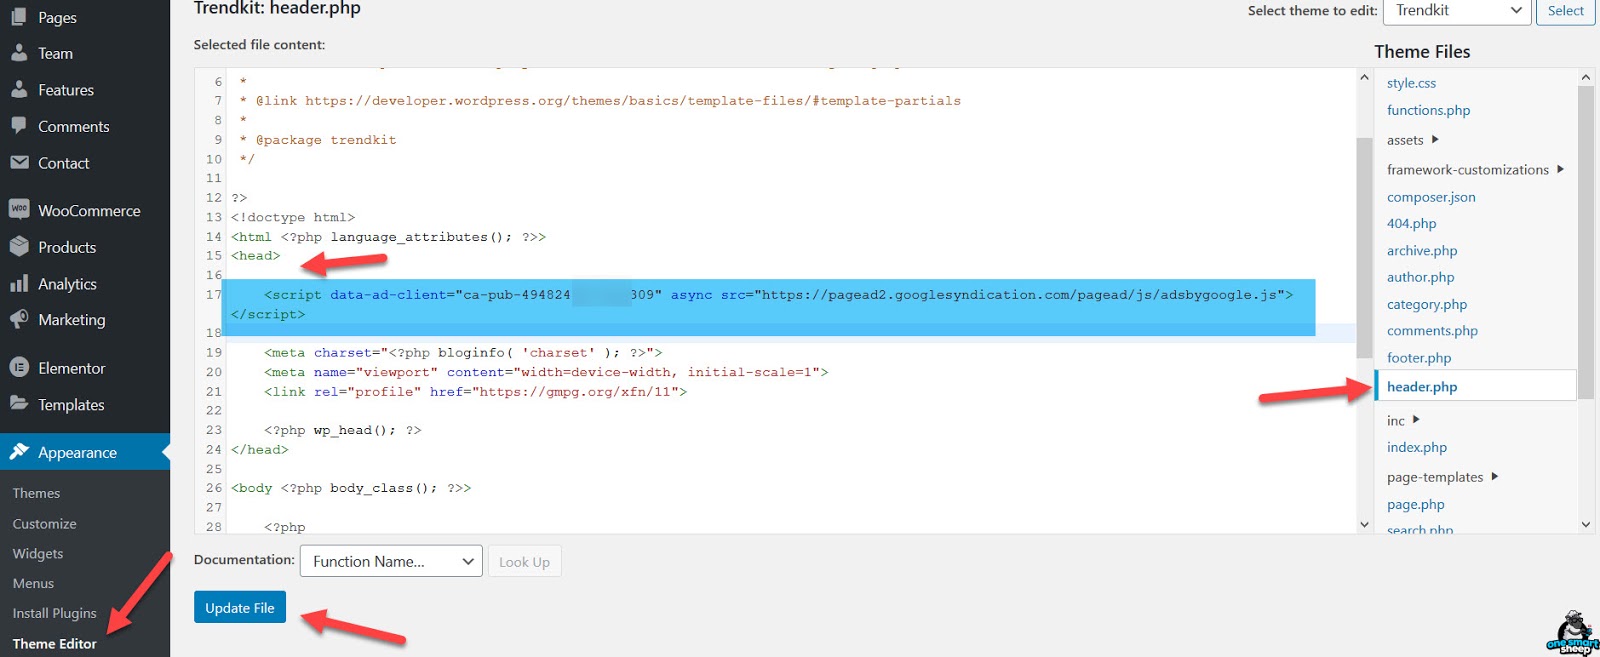Open composer.json file
1600x657 pixels.
tap(1431, 197)
